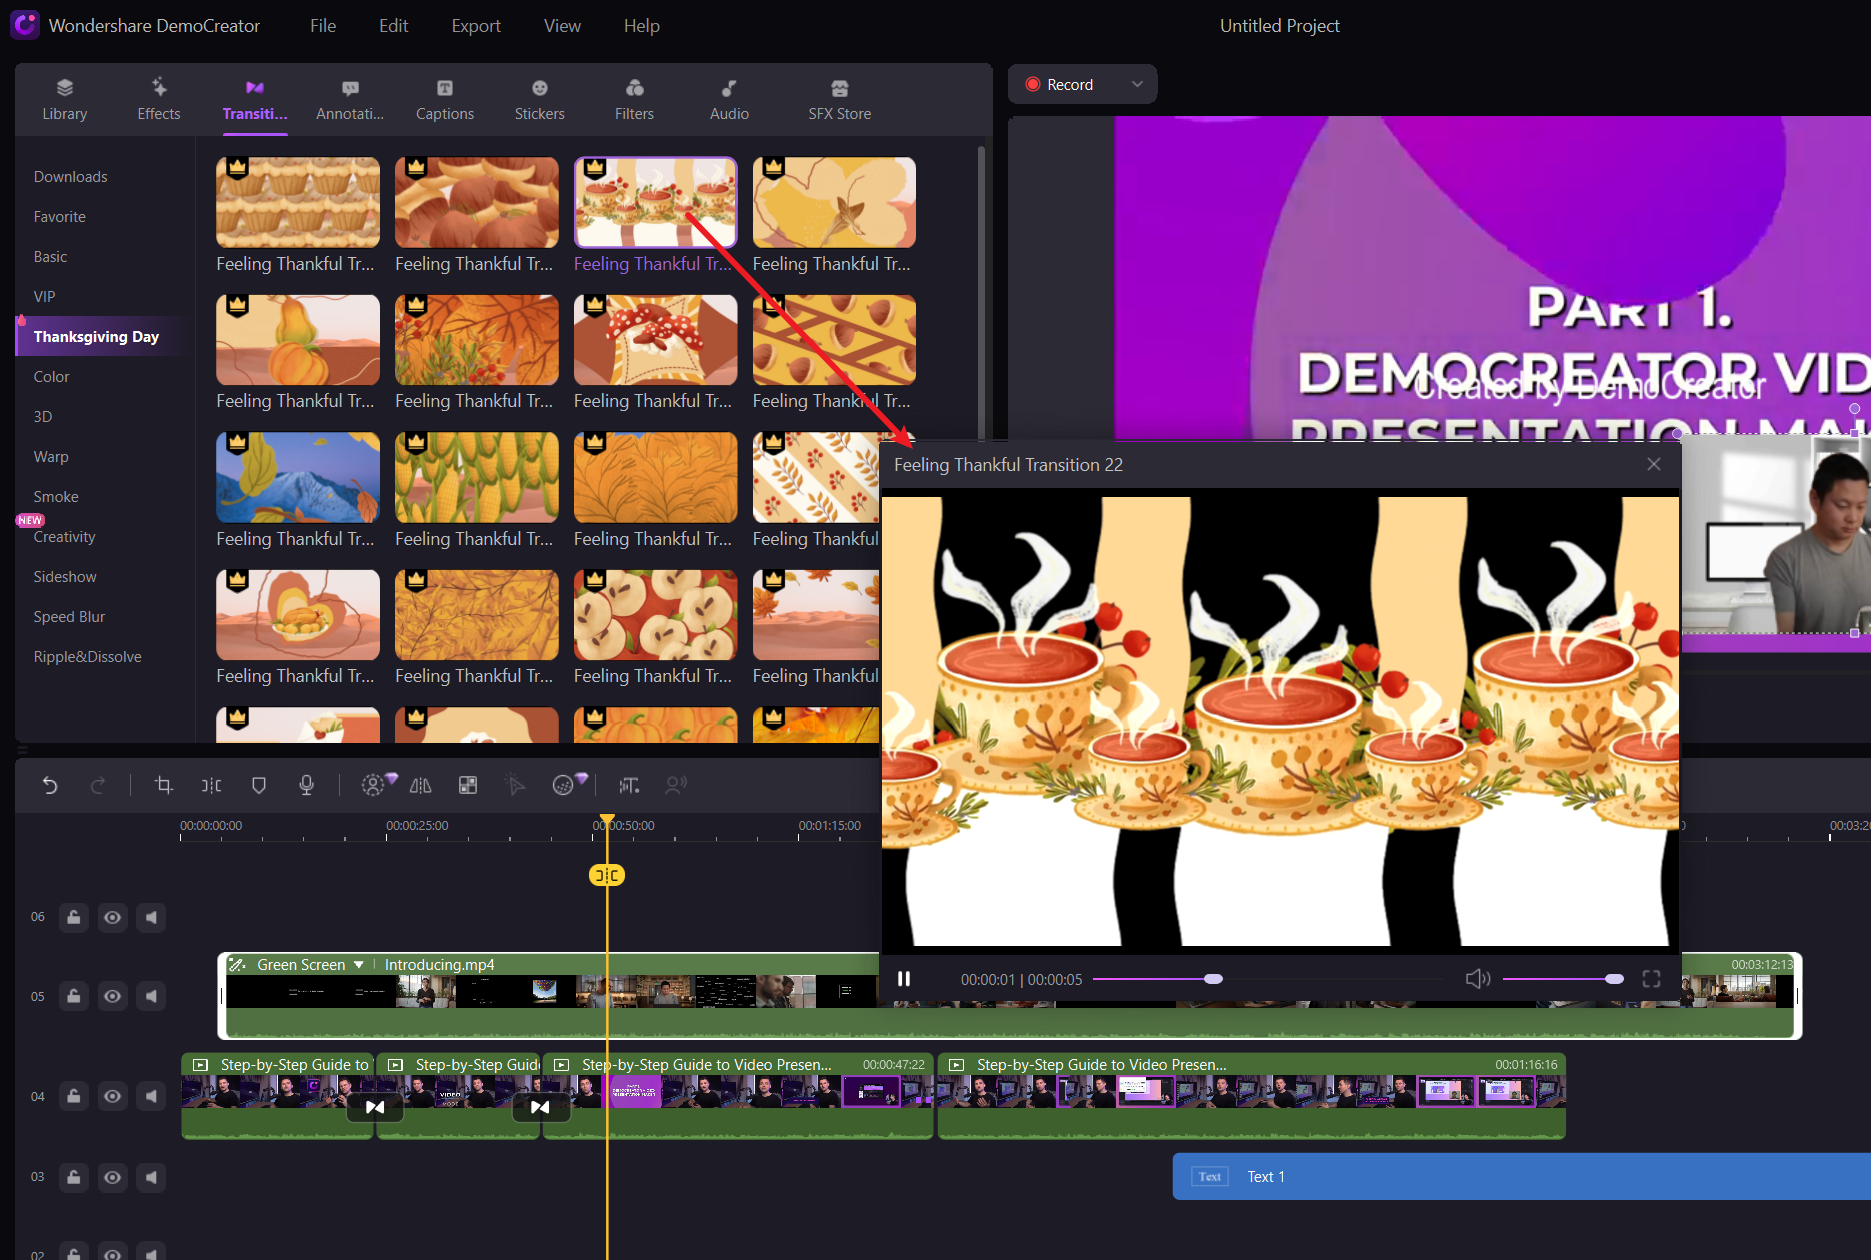Viewport: 1871px width, 1260px height.
Task: Click the speaking-person voice icon
Action: coord(677,785)
